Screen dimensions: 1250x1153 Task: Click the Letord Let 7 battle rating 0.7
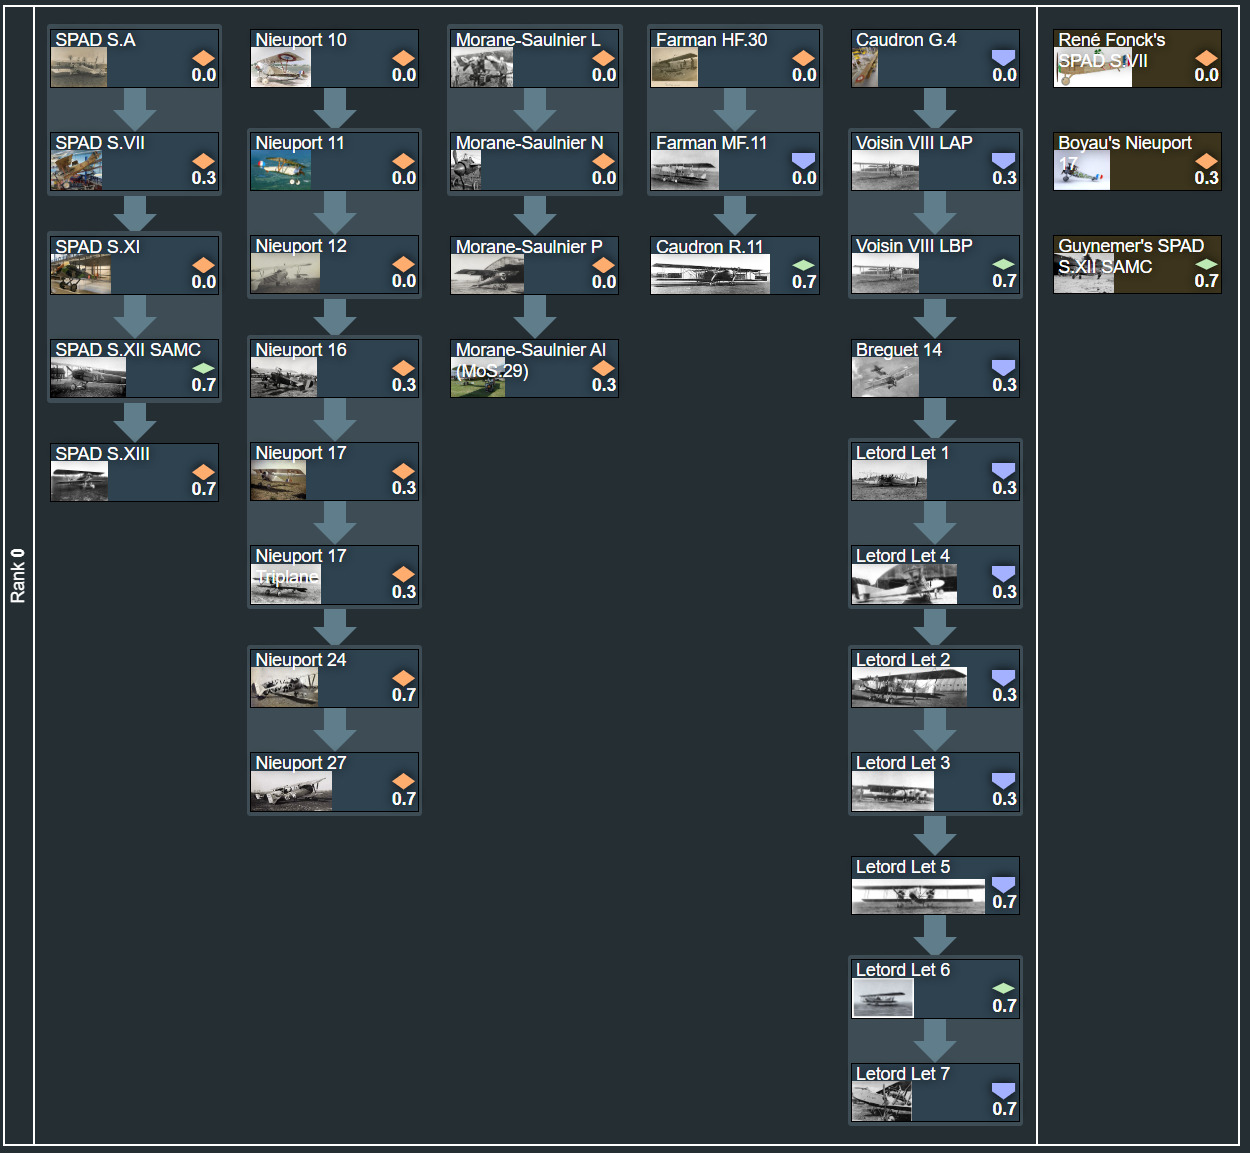1004,1109
